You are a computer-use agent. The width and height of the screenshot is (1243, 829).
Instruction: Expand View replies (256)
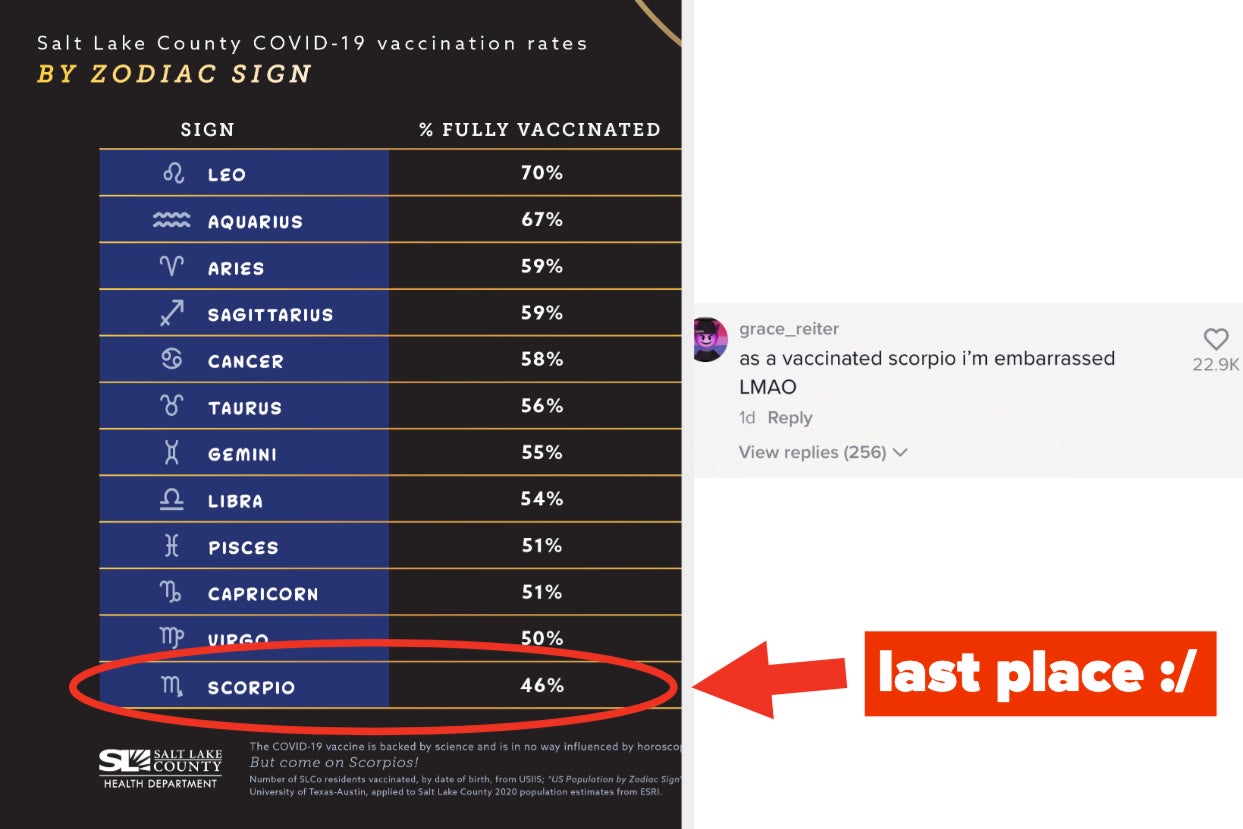(x=822, y=452)
